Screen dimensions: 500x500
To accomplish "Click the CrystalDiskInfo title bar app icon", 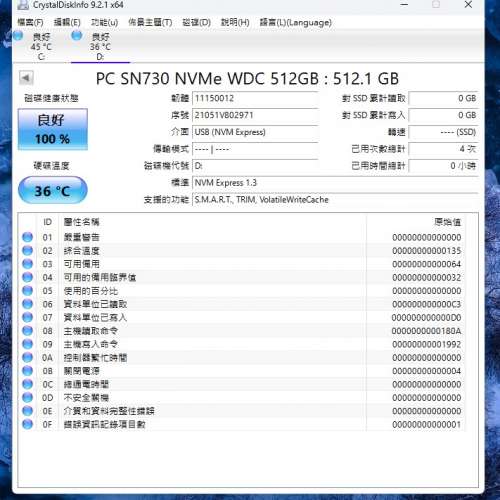I will pos(23,5).
